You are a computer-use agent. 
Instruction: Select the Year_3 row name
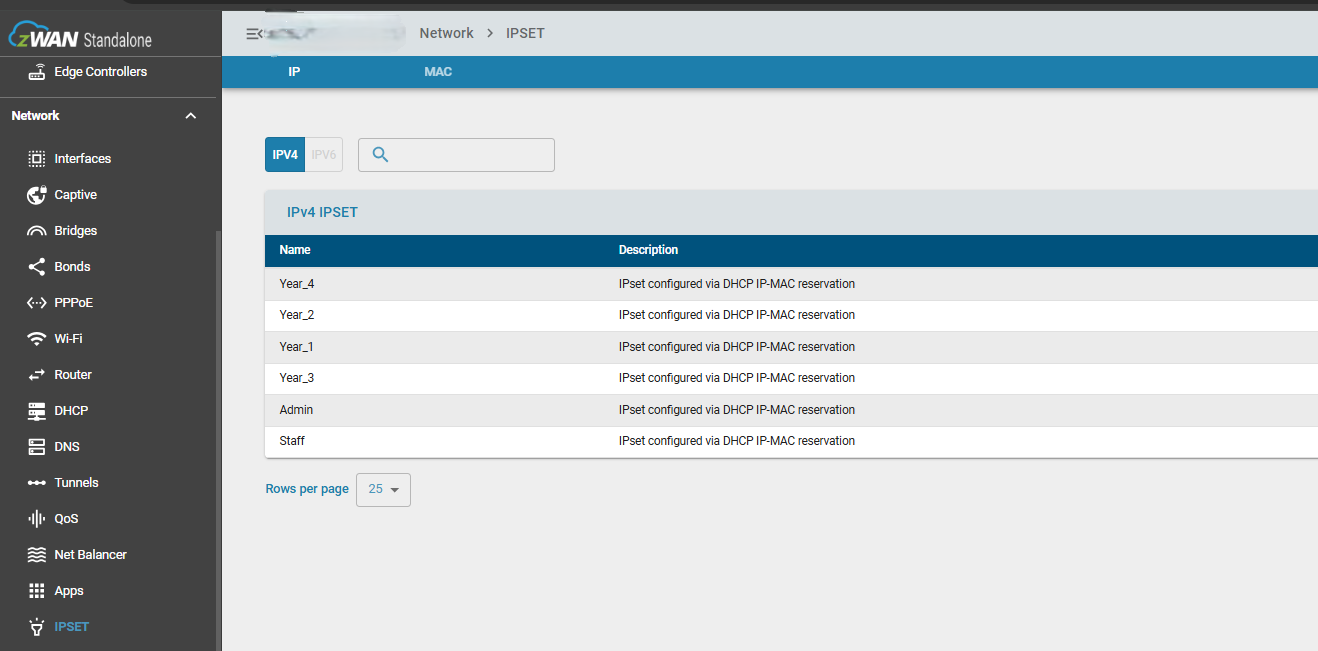pos(297,378)
